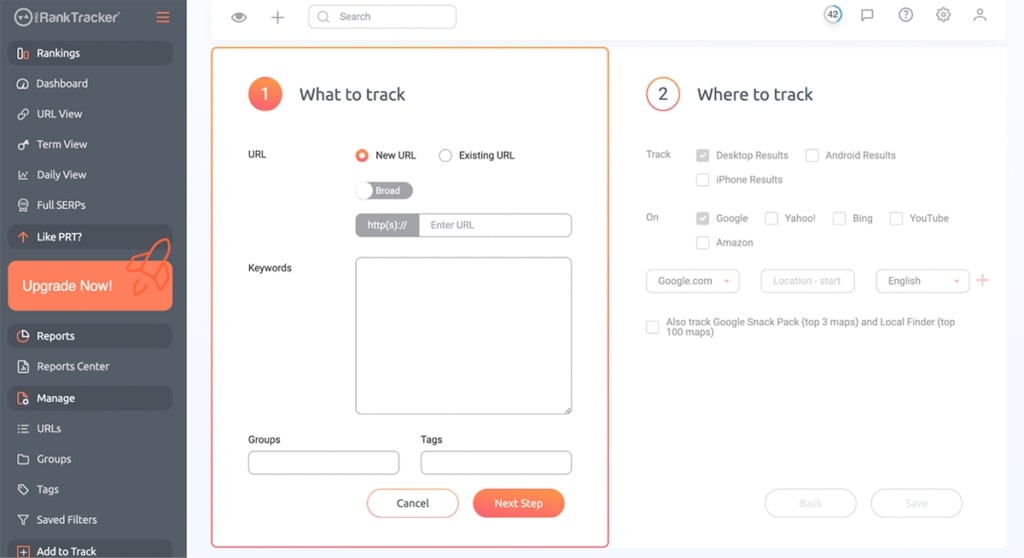
Task: Toggle the Broad match switch
Action: tap(384, 191)
